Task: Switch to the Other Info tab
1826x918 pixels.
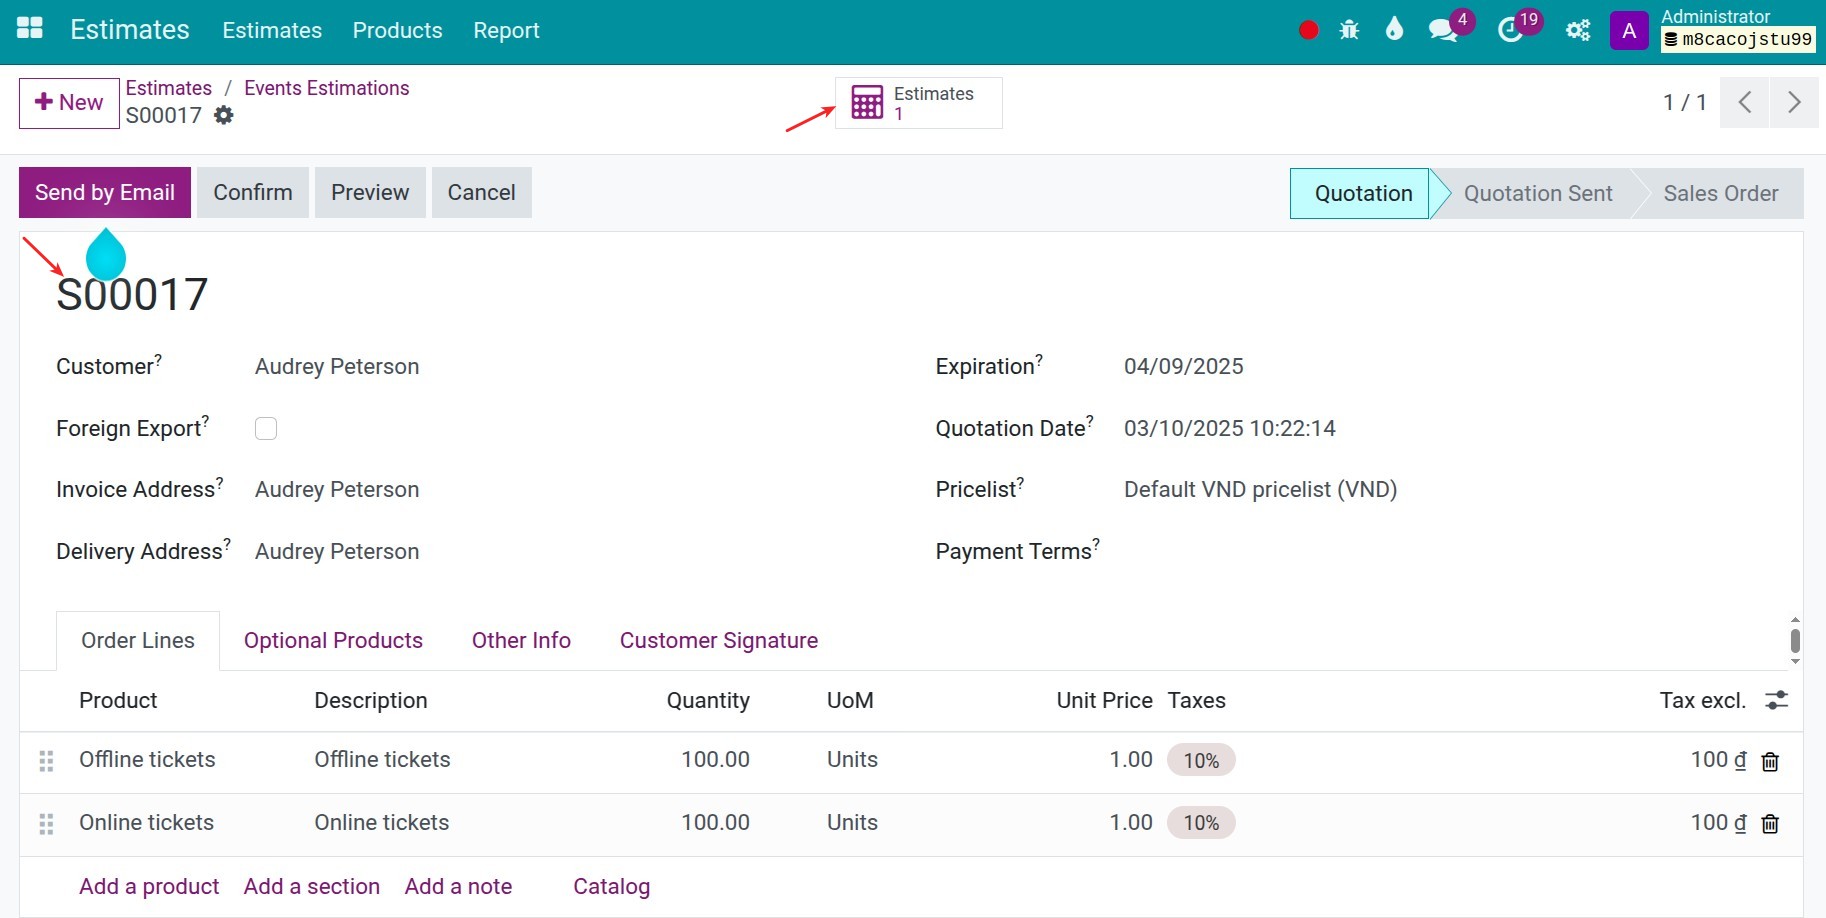Action: pos(521,640)
